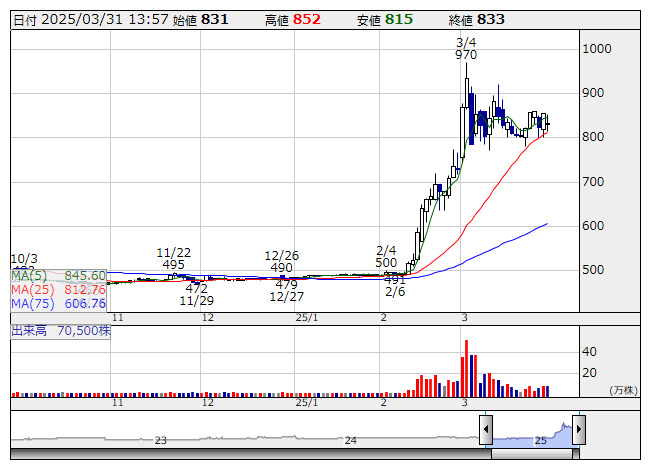The image size is (653, 470).
Task: Click the 11/22 495 price annotation
Action: click(174, 259)
